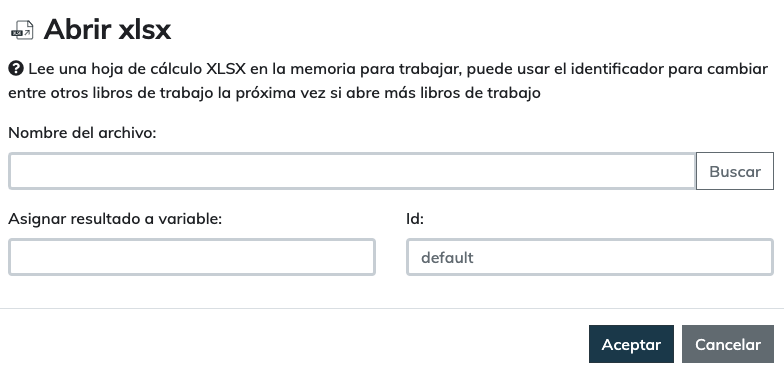Click the Asignar resultado a variable label
Viewport: 784px width, 371px height.
115,219
